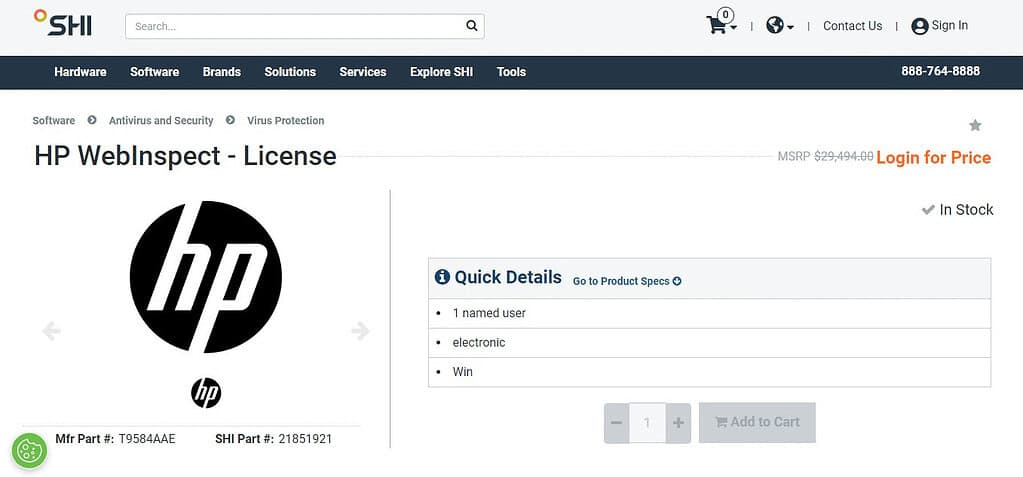The width and height of the screenshot is (1023, 477).
Task: Click the 'electronic' detail row
Action: click(709, 343)
